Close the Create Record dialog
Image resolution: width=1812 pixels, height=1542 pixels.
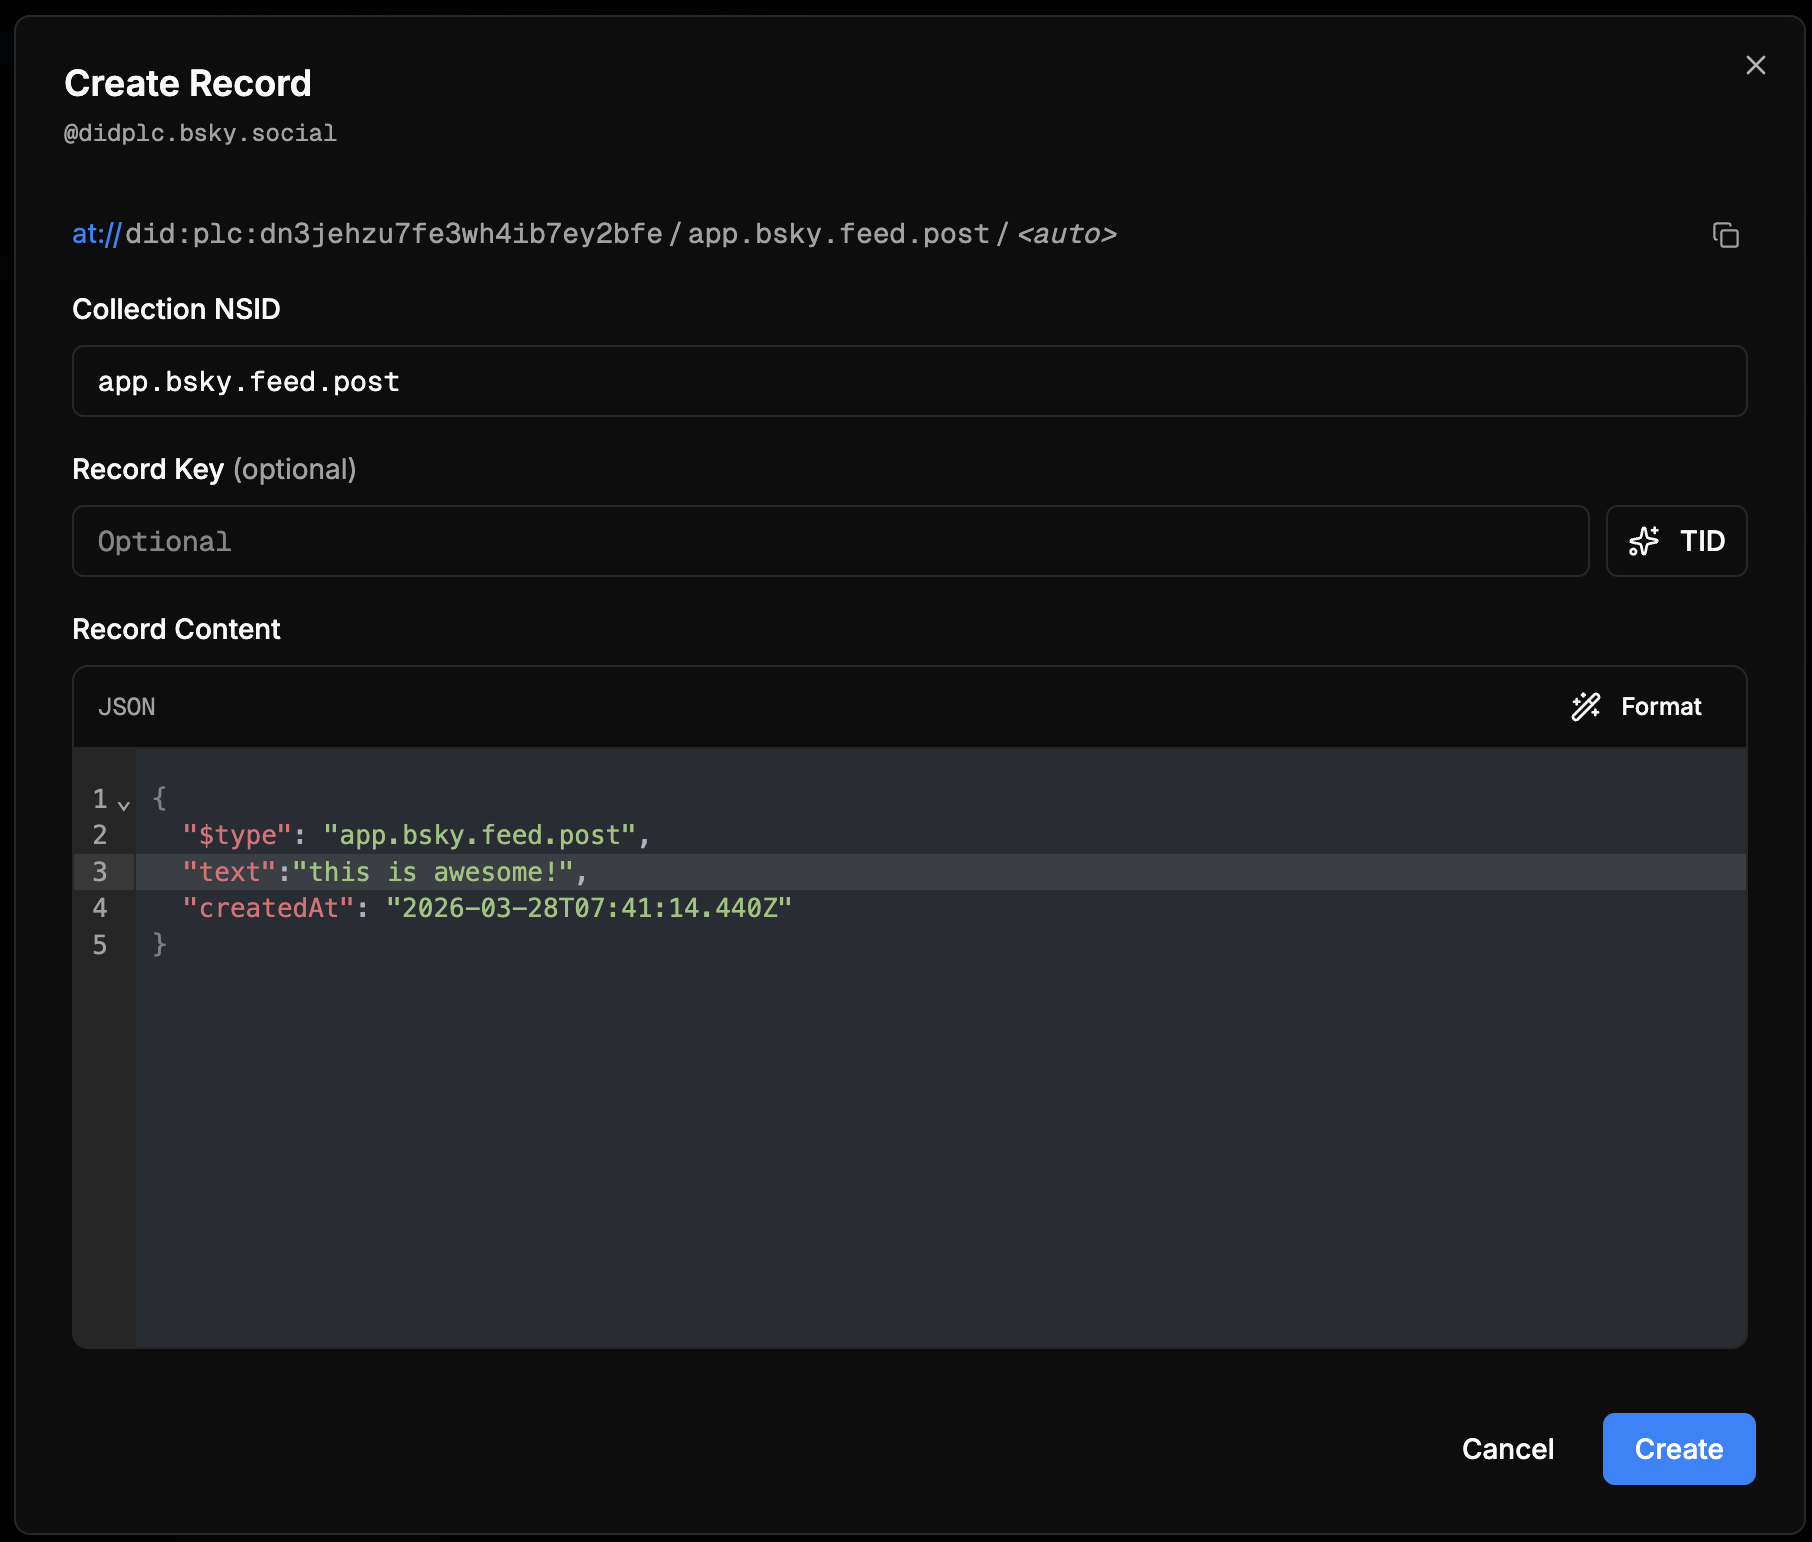tap(1755, 66)
